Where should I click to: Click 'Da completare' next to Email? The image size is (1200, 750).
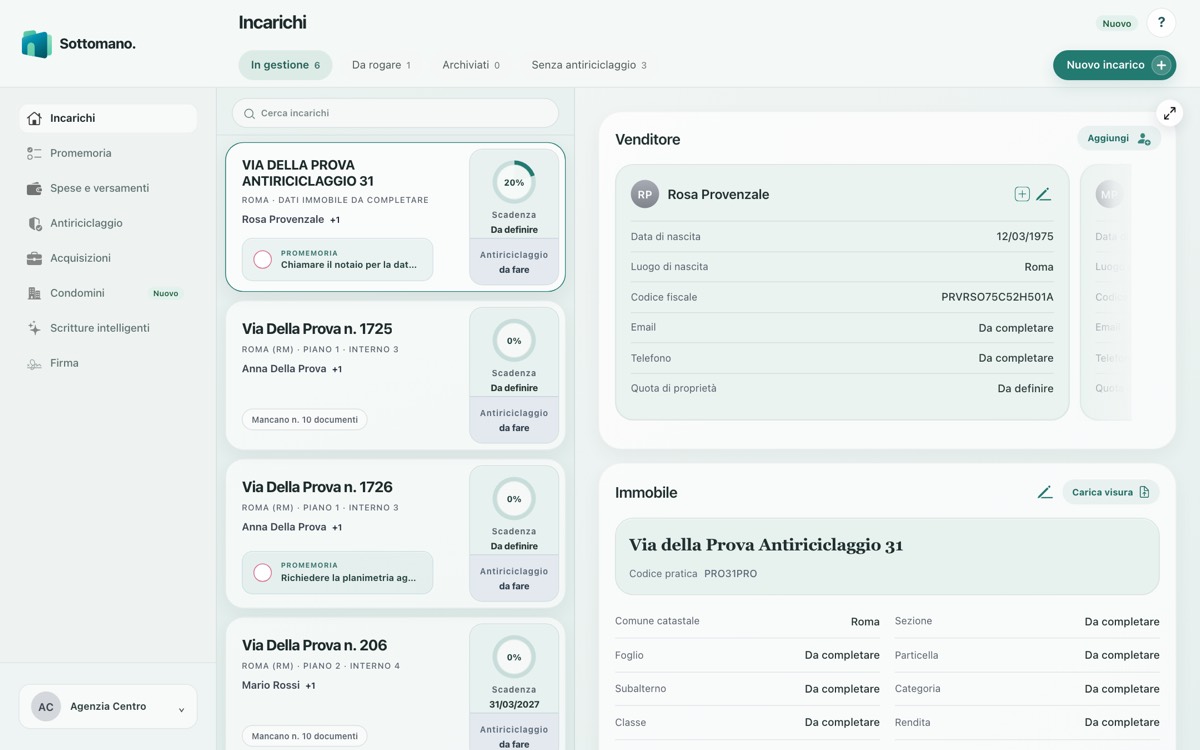(x=1016, y=328)
